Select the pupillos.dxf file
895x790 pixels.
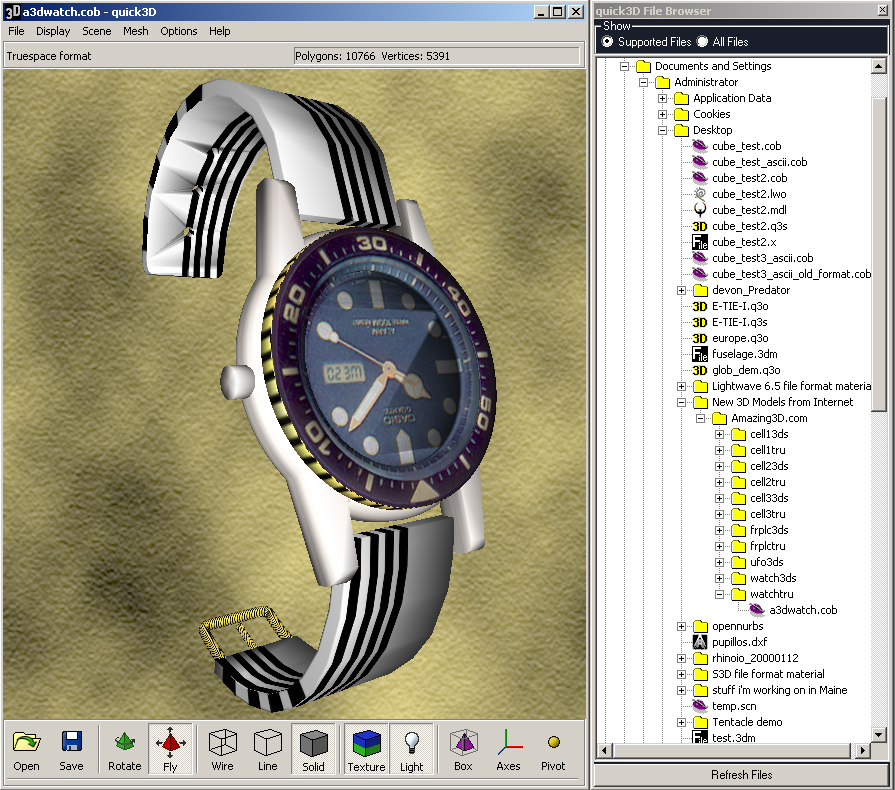[739, 642]
